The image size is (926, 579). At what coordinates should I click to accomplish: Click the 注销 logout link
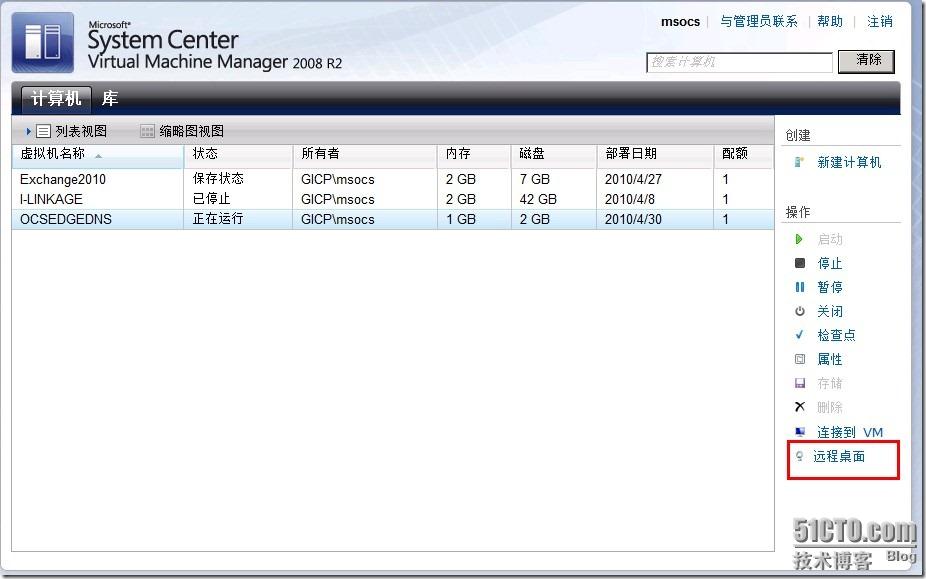coord(879,22)
